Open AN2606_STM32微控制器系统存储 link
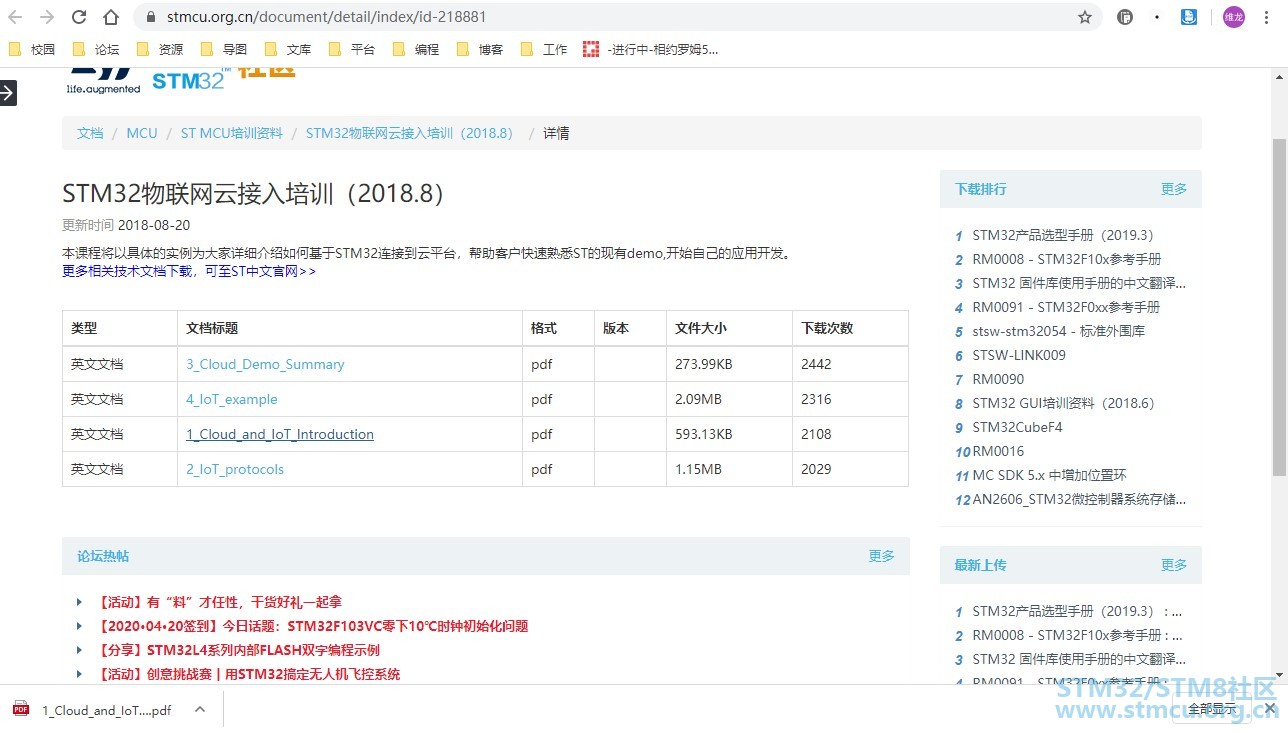The height and width of the screenshot is (733, 1288). coord(1080,500)
